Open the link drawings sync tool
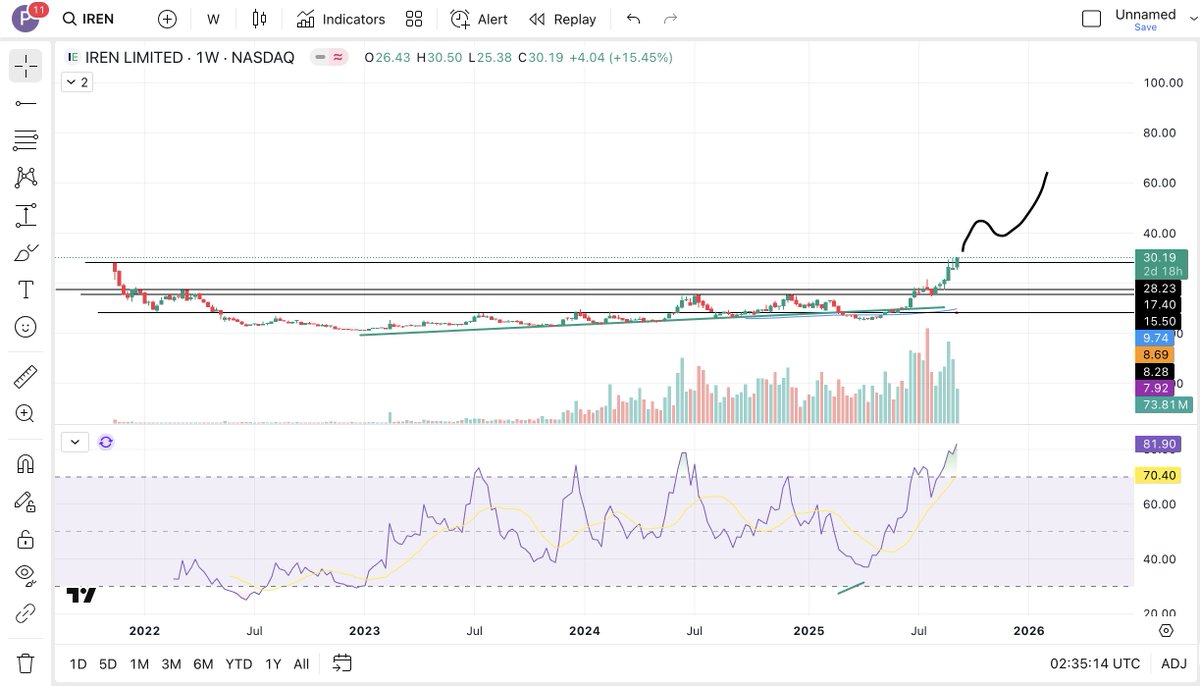The image size is (1200, 686). click(26, 613)
